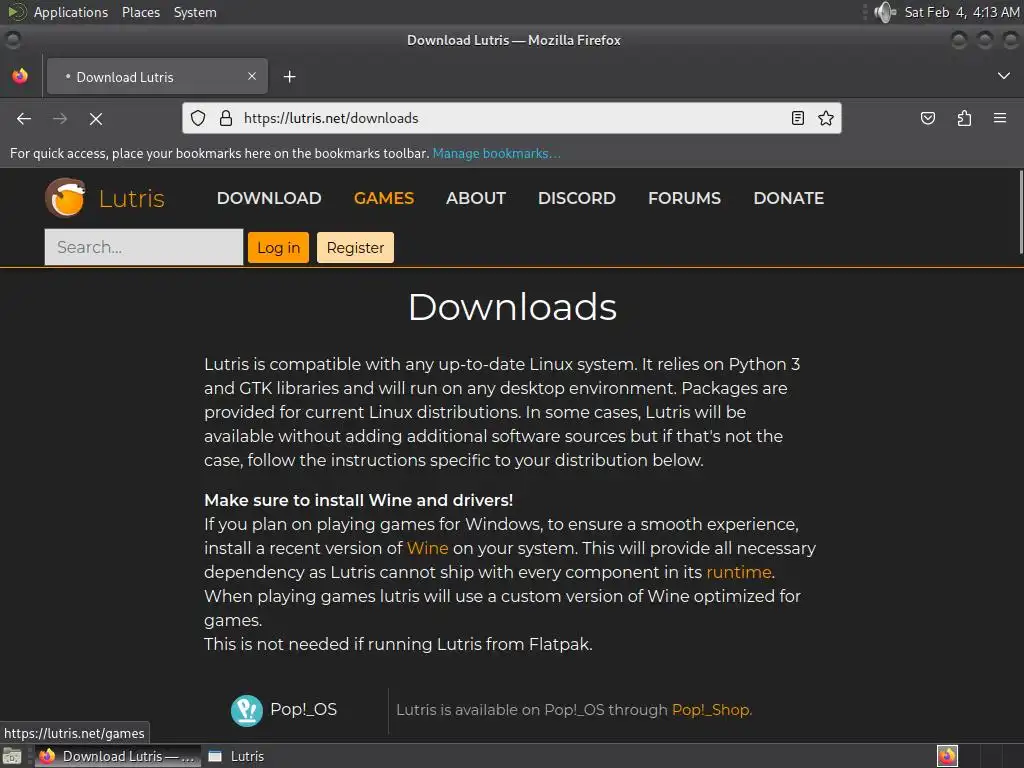The width and height of the screenshot is (1024, 768).
Task: Switch to Download Lutris taskbar window
Action: [118, 756]
